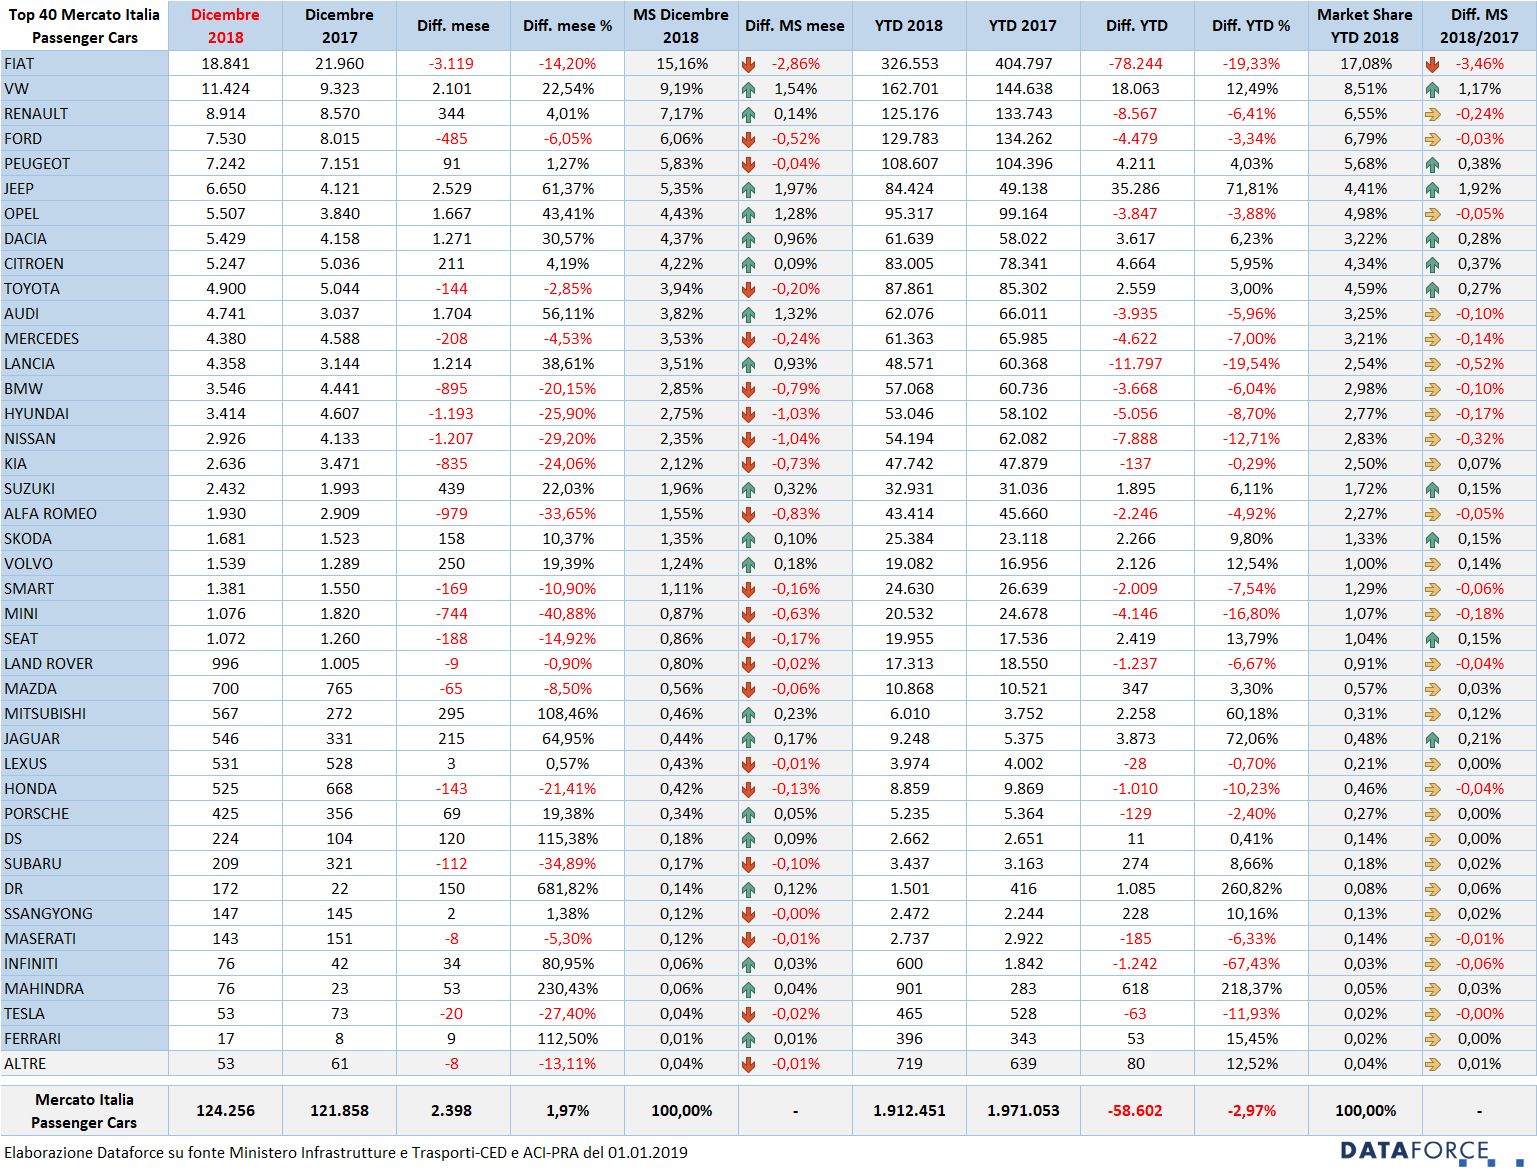The height and width of the screenshot is (1171, 1537).
Task: Click the red down arrow in MINI's Diff. MS mese cell
Action: pos(748,614)
